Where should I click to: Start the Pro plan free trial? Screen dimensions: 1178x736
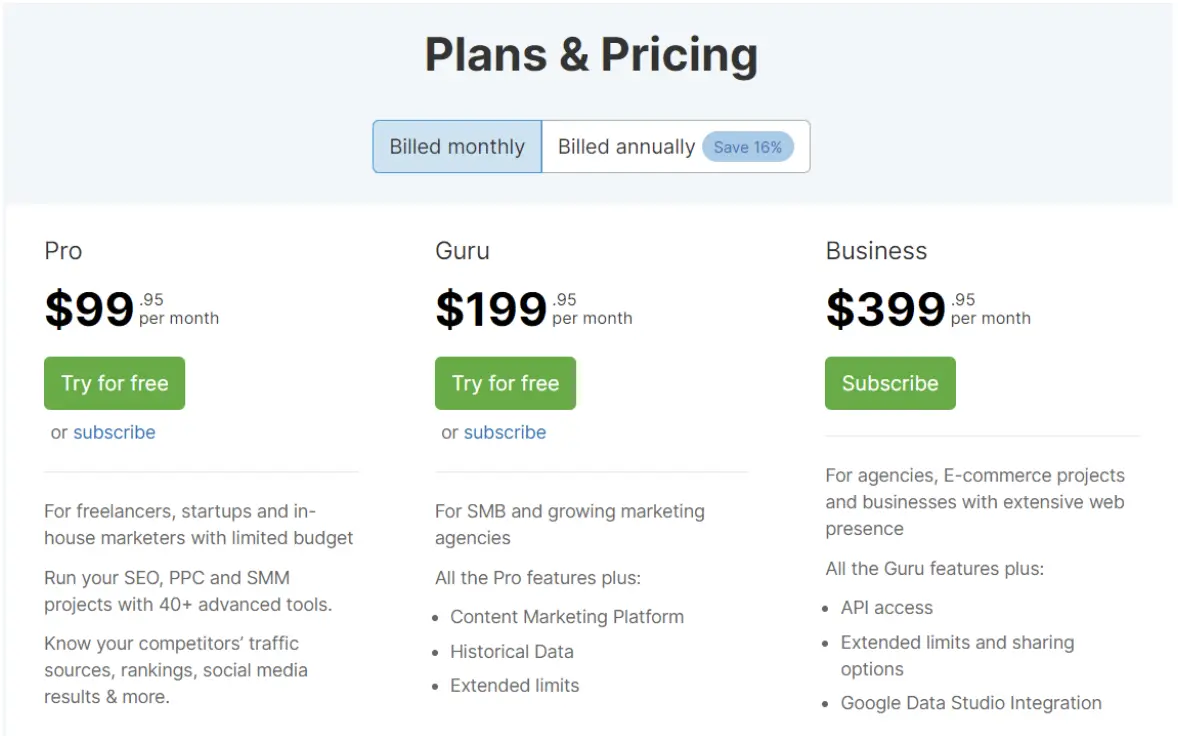(x=114, y=383)
